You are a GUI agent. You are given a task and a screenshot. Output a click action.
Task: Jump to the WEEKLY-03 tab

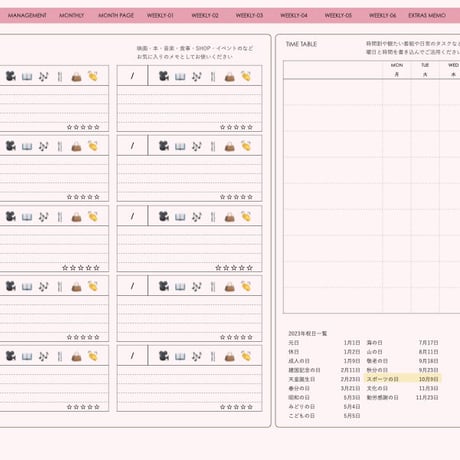coord(249,15)
